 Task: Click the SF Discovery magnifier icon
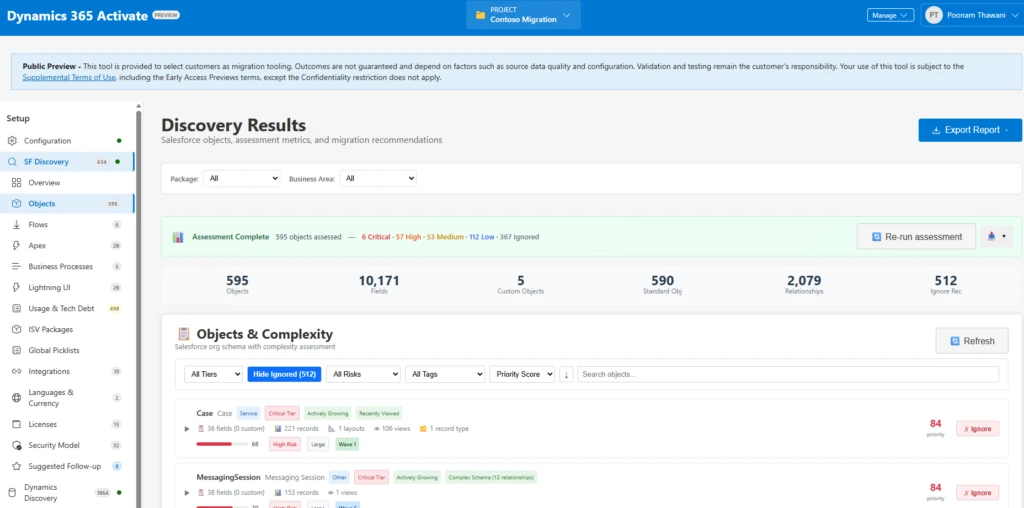(x=12, y=161)
